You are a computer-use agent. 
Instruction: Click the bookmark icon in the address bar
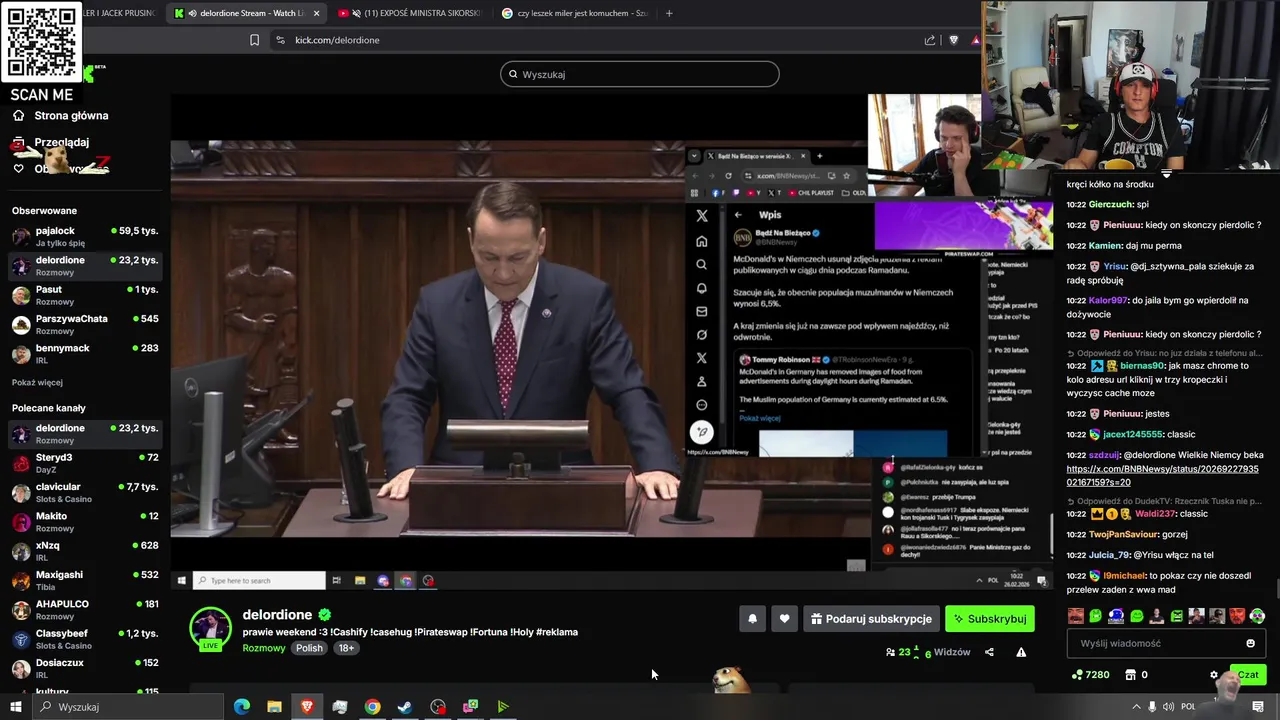click(x=254, y=40)
